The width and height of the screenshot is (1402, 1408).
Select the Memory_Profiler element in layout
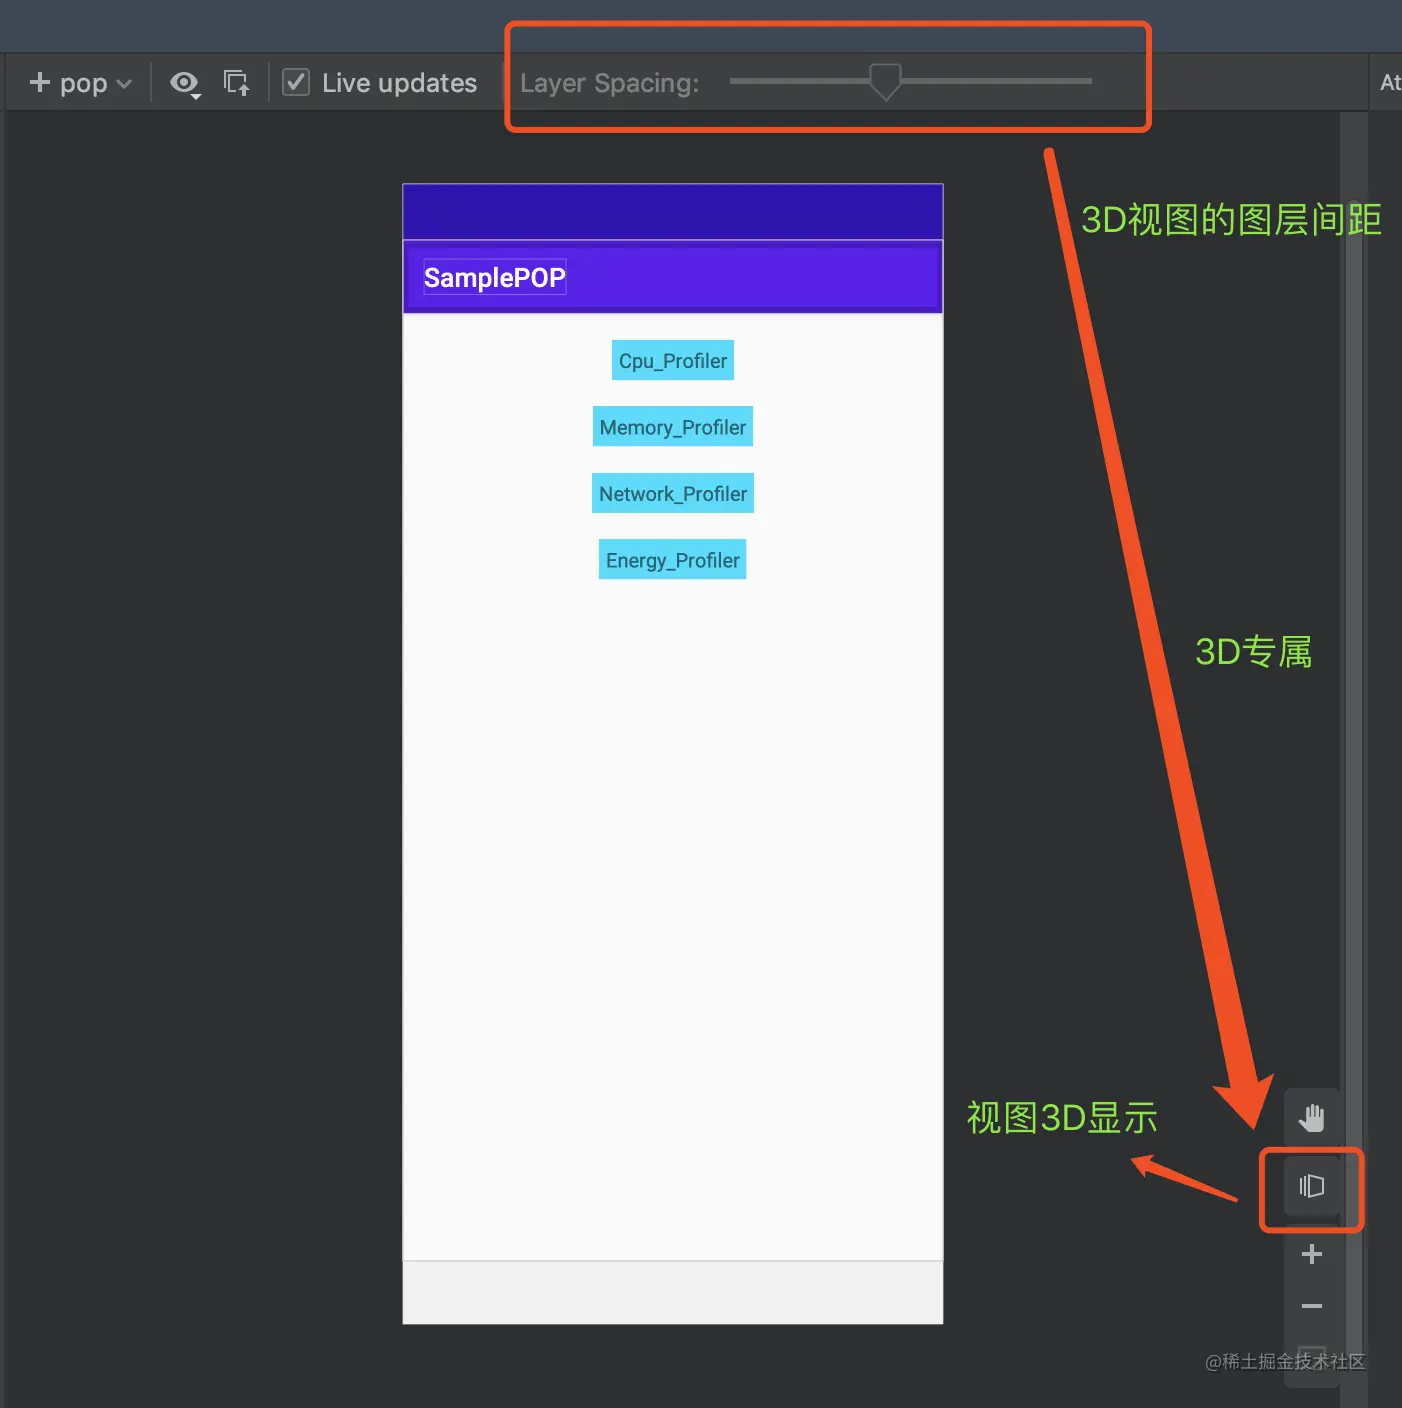[x=672, y=426]
